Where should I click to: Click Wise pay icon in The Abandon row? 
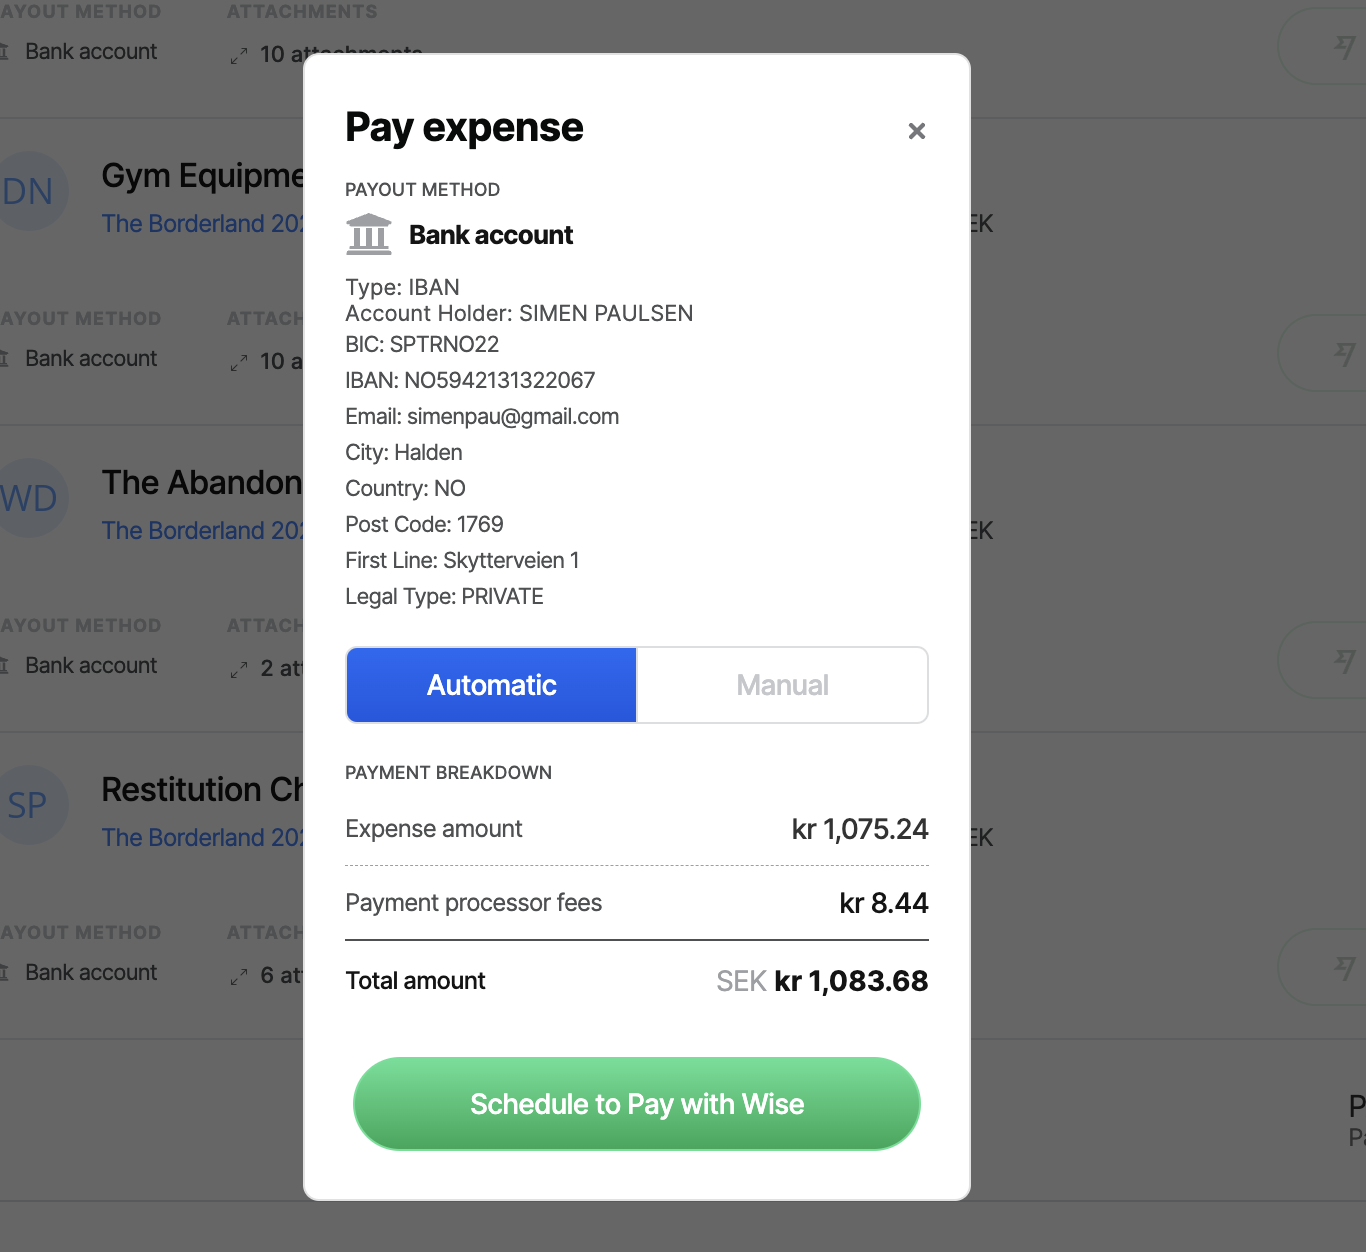1344,661
